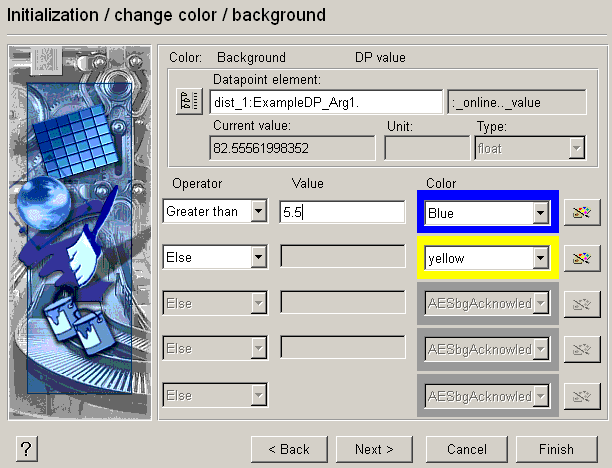Open the yellow color dropdown list
Viewport: 612px width, 468px height.
tap(540, 258)
